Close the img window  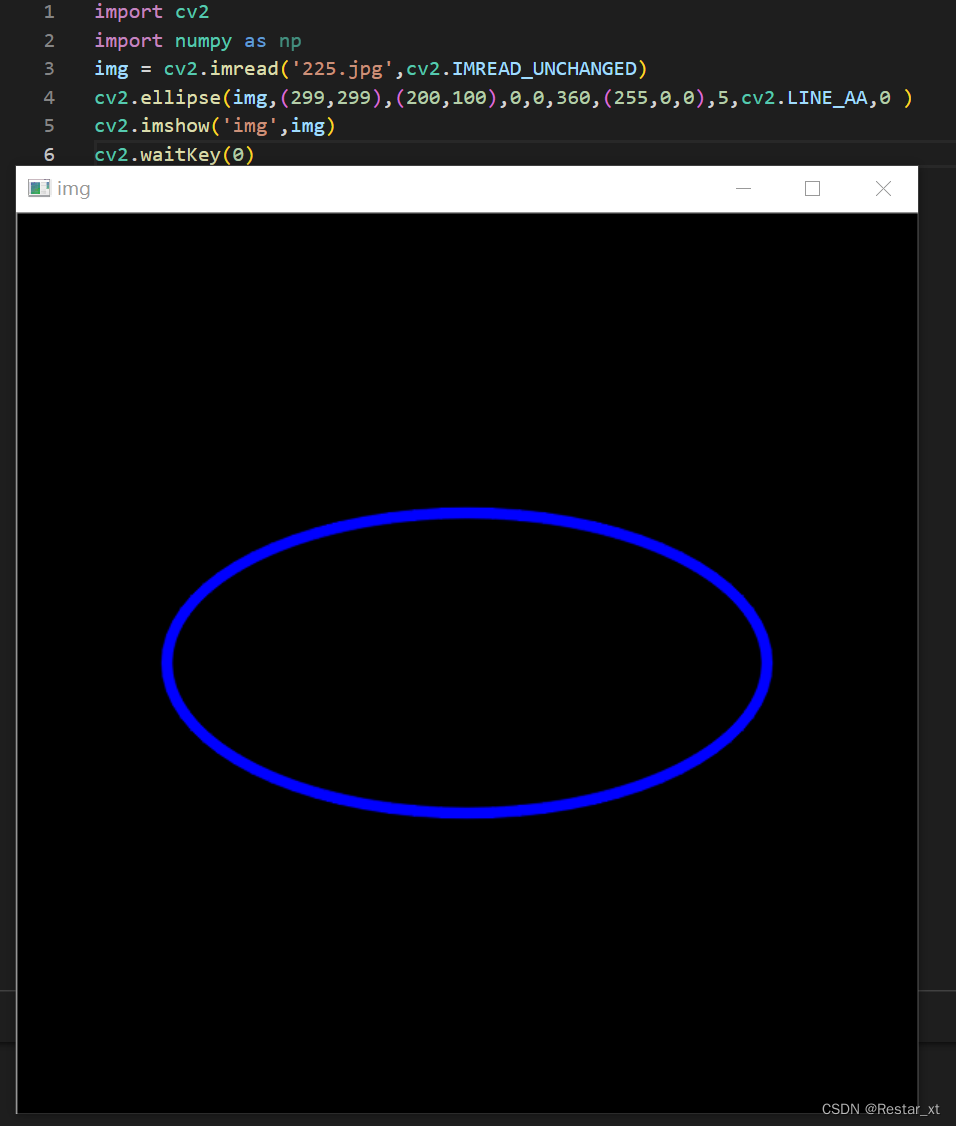point(883,189)
